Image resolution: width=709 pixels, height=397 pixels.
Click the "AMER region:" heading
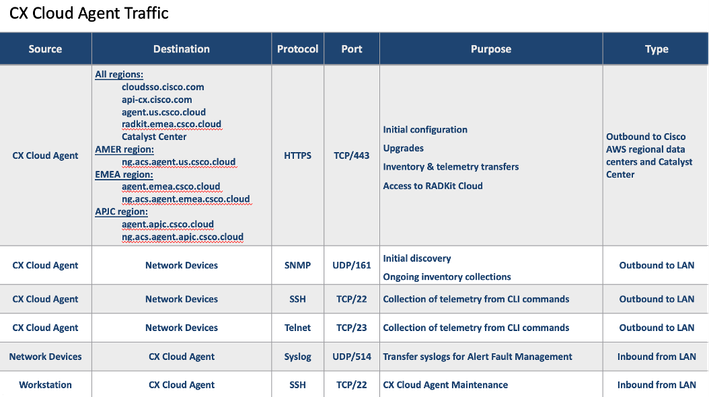click(x=124, y=150)
